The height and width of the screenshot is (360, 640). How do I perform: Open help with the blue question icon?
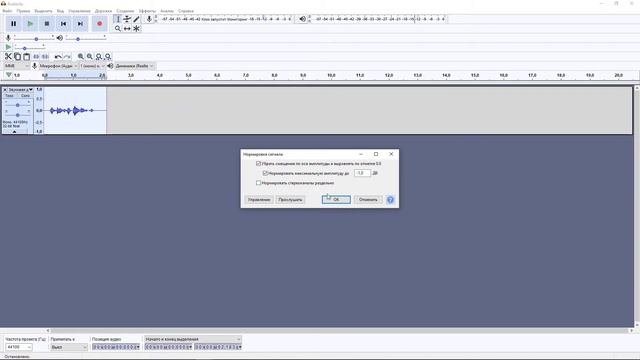tap(390, 200)
